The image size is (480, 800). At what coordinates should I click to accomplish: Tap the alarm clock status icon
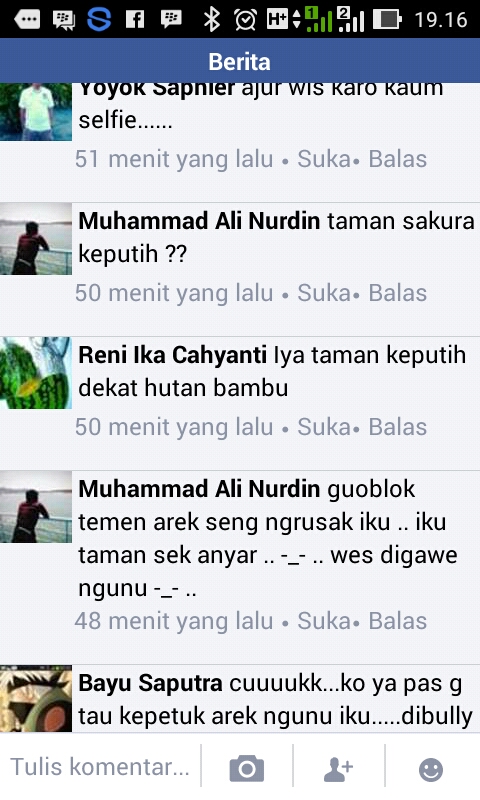tap(245, 19)
